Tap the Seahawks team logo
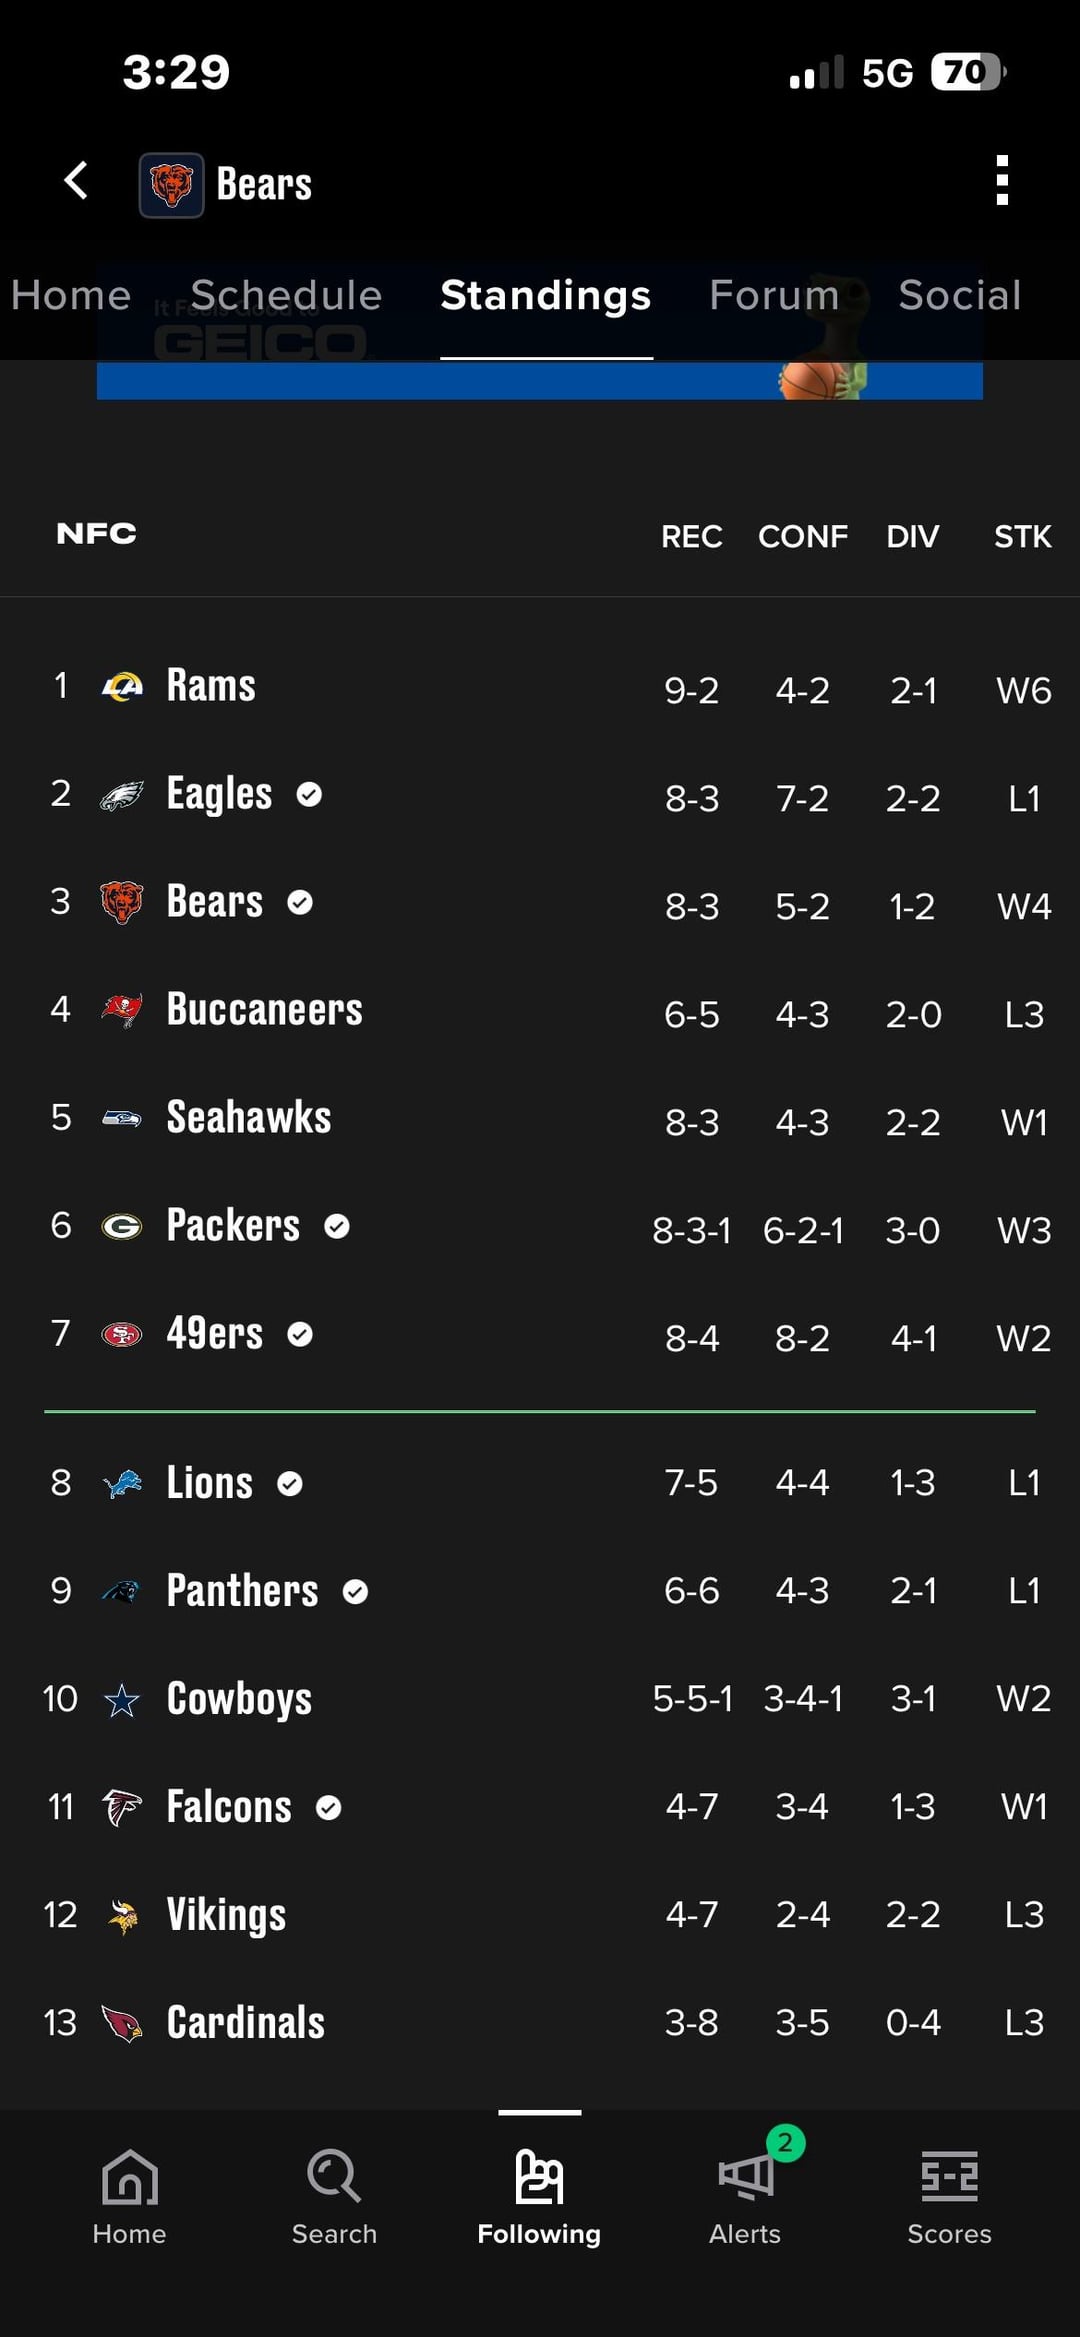Screen dimensions: 1080x2337 pos(122,1118)
